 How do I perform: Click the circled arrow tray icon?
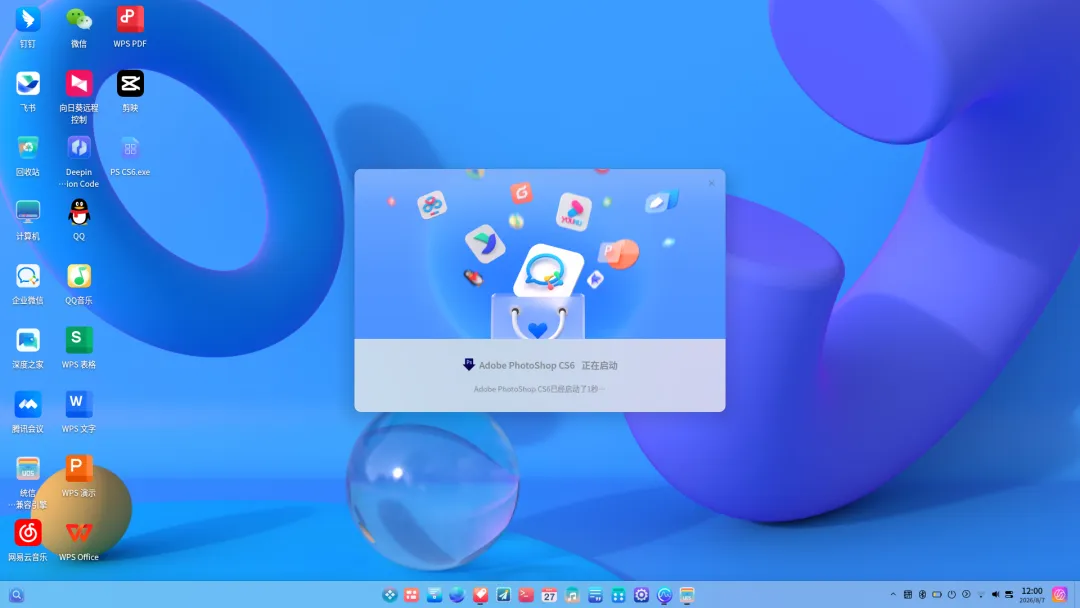pyautogui.click(x=966, y=594)
